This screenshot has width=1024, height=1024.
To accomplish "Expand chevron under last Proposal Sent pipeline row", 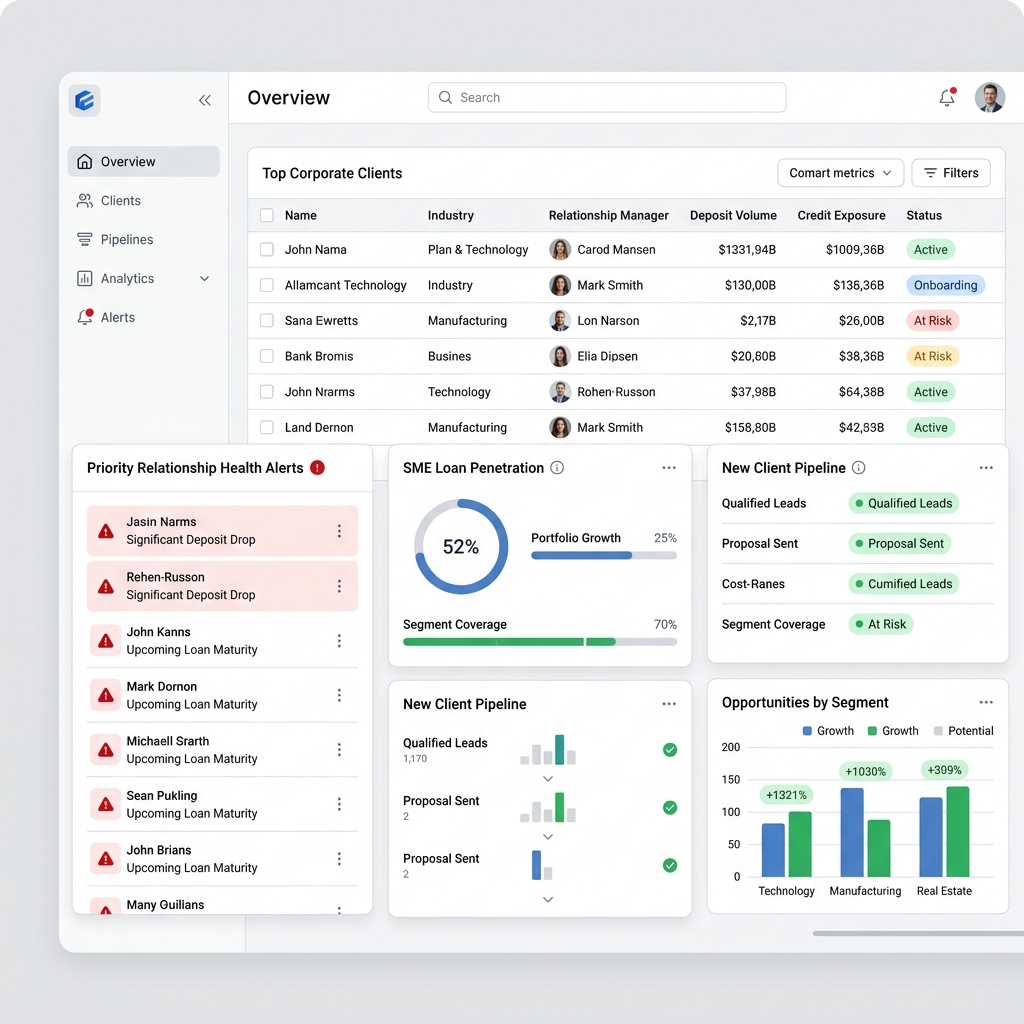I will pos(548,899).
